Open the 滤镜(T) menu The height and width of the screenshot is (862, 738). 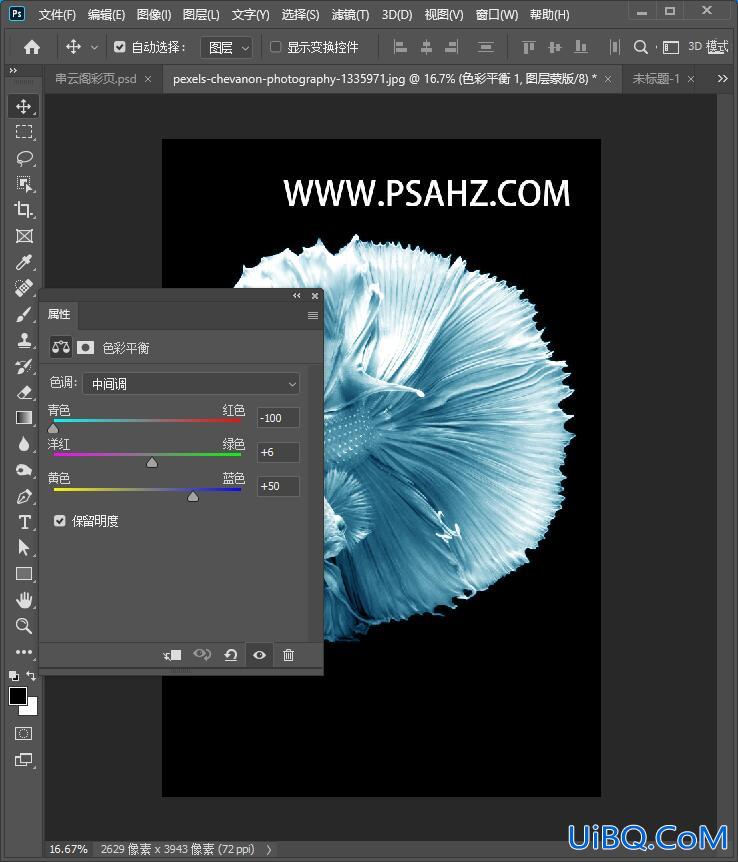(350, 15)
